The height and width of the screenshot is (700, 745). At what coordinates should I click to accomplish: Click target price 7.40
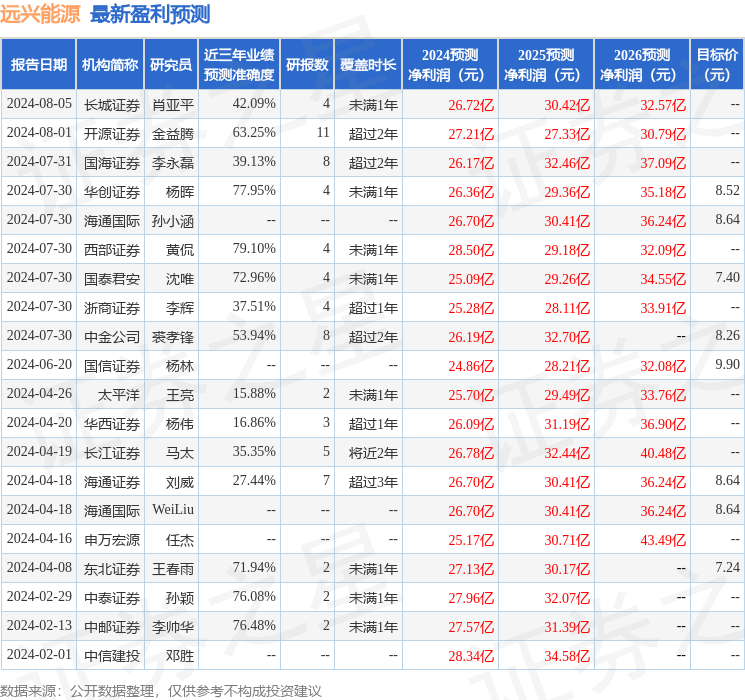tap(727, 278)
